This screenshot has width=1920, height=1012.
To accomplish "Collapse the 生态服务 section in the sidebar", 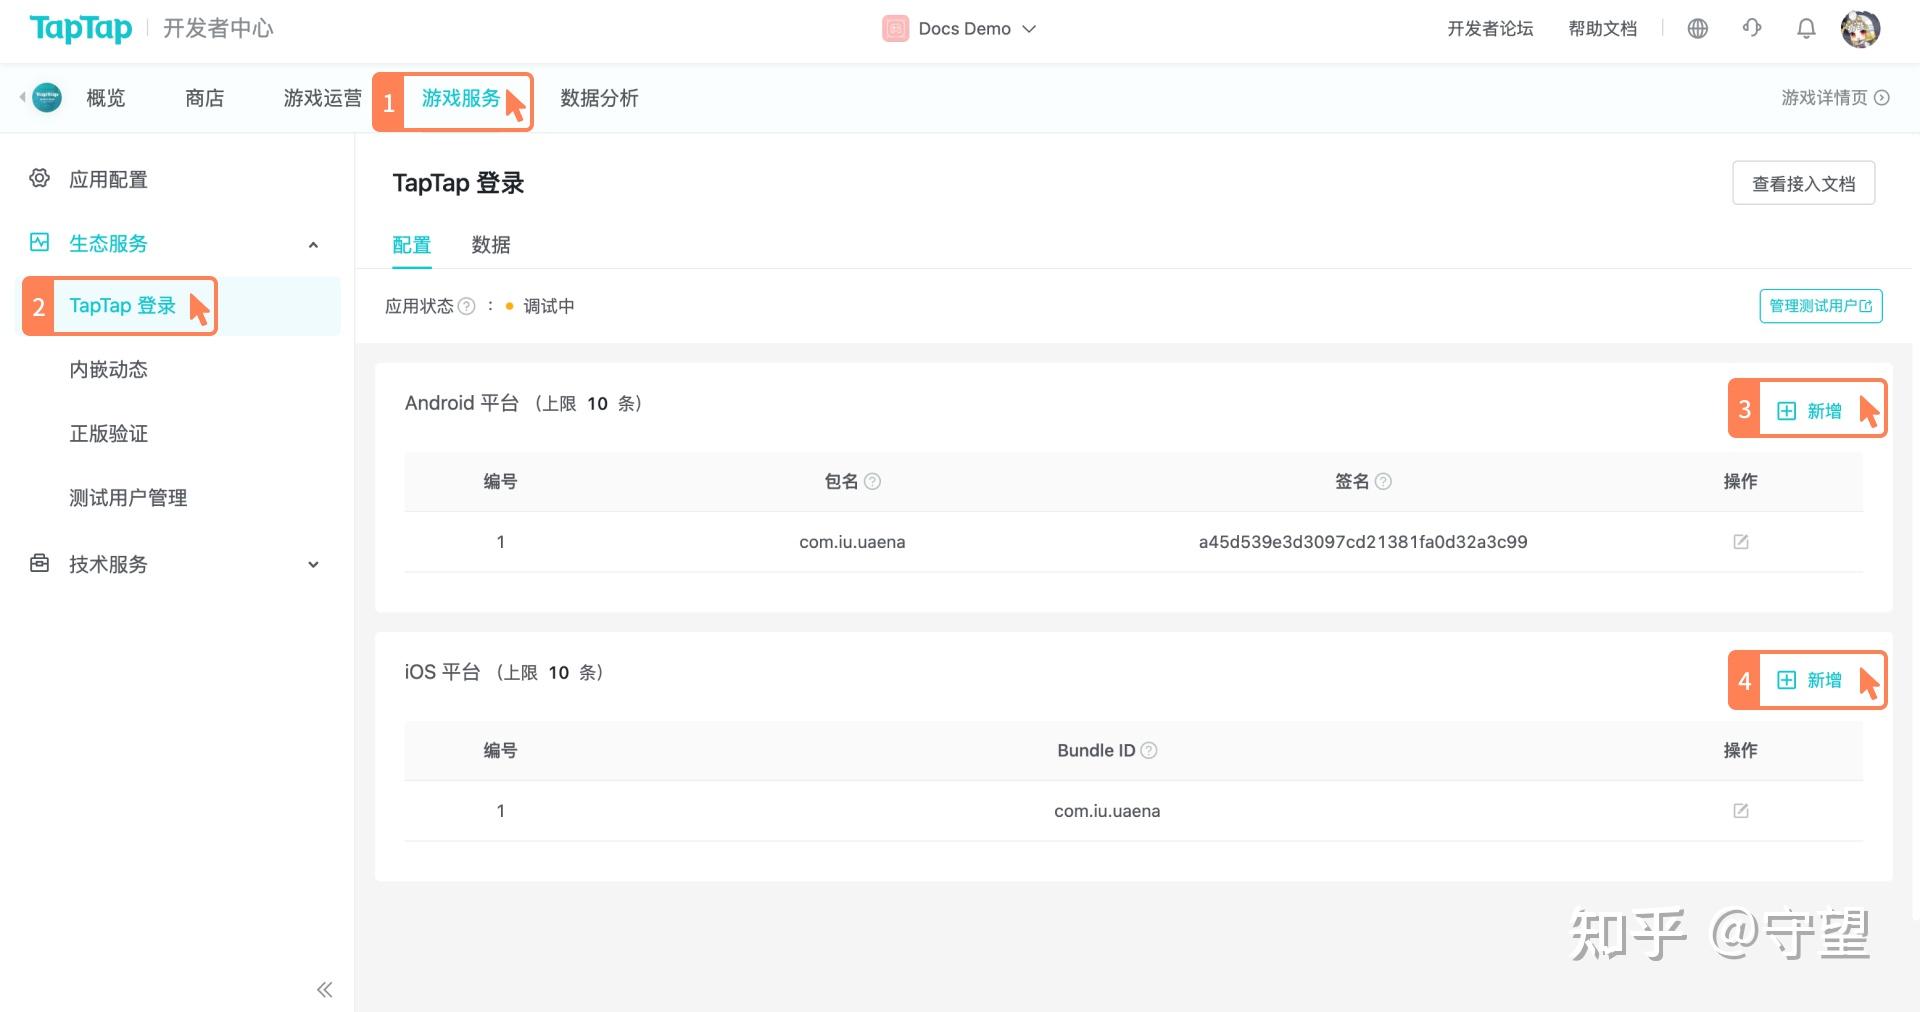I will [313, 243].
